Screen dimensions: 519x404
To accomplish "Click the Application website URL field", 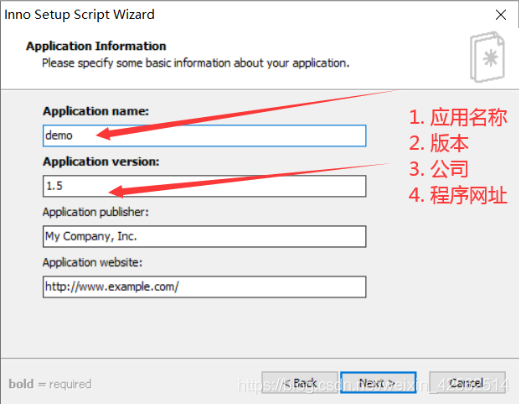I will coord(204,287).
